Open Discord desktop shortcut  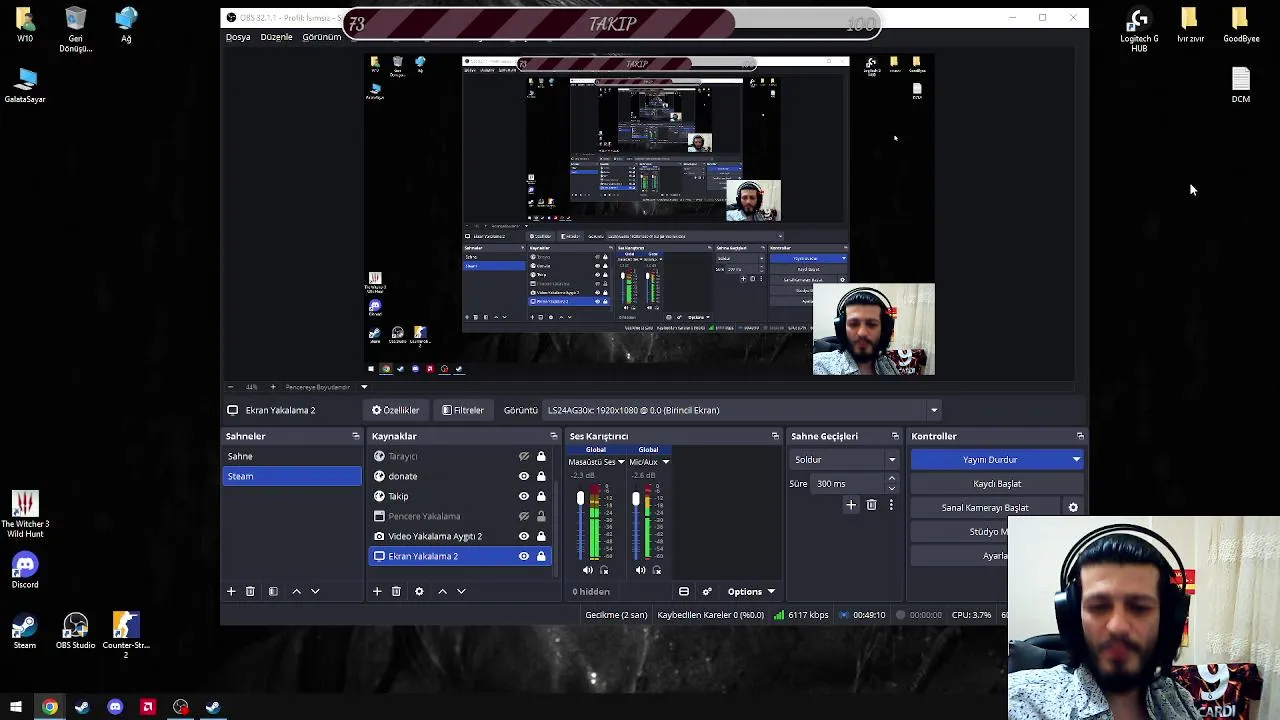click(25, 572)
